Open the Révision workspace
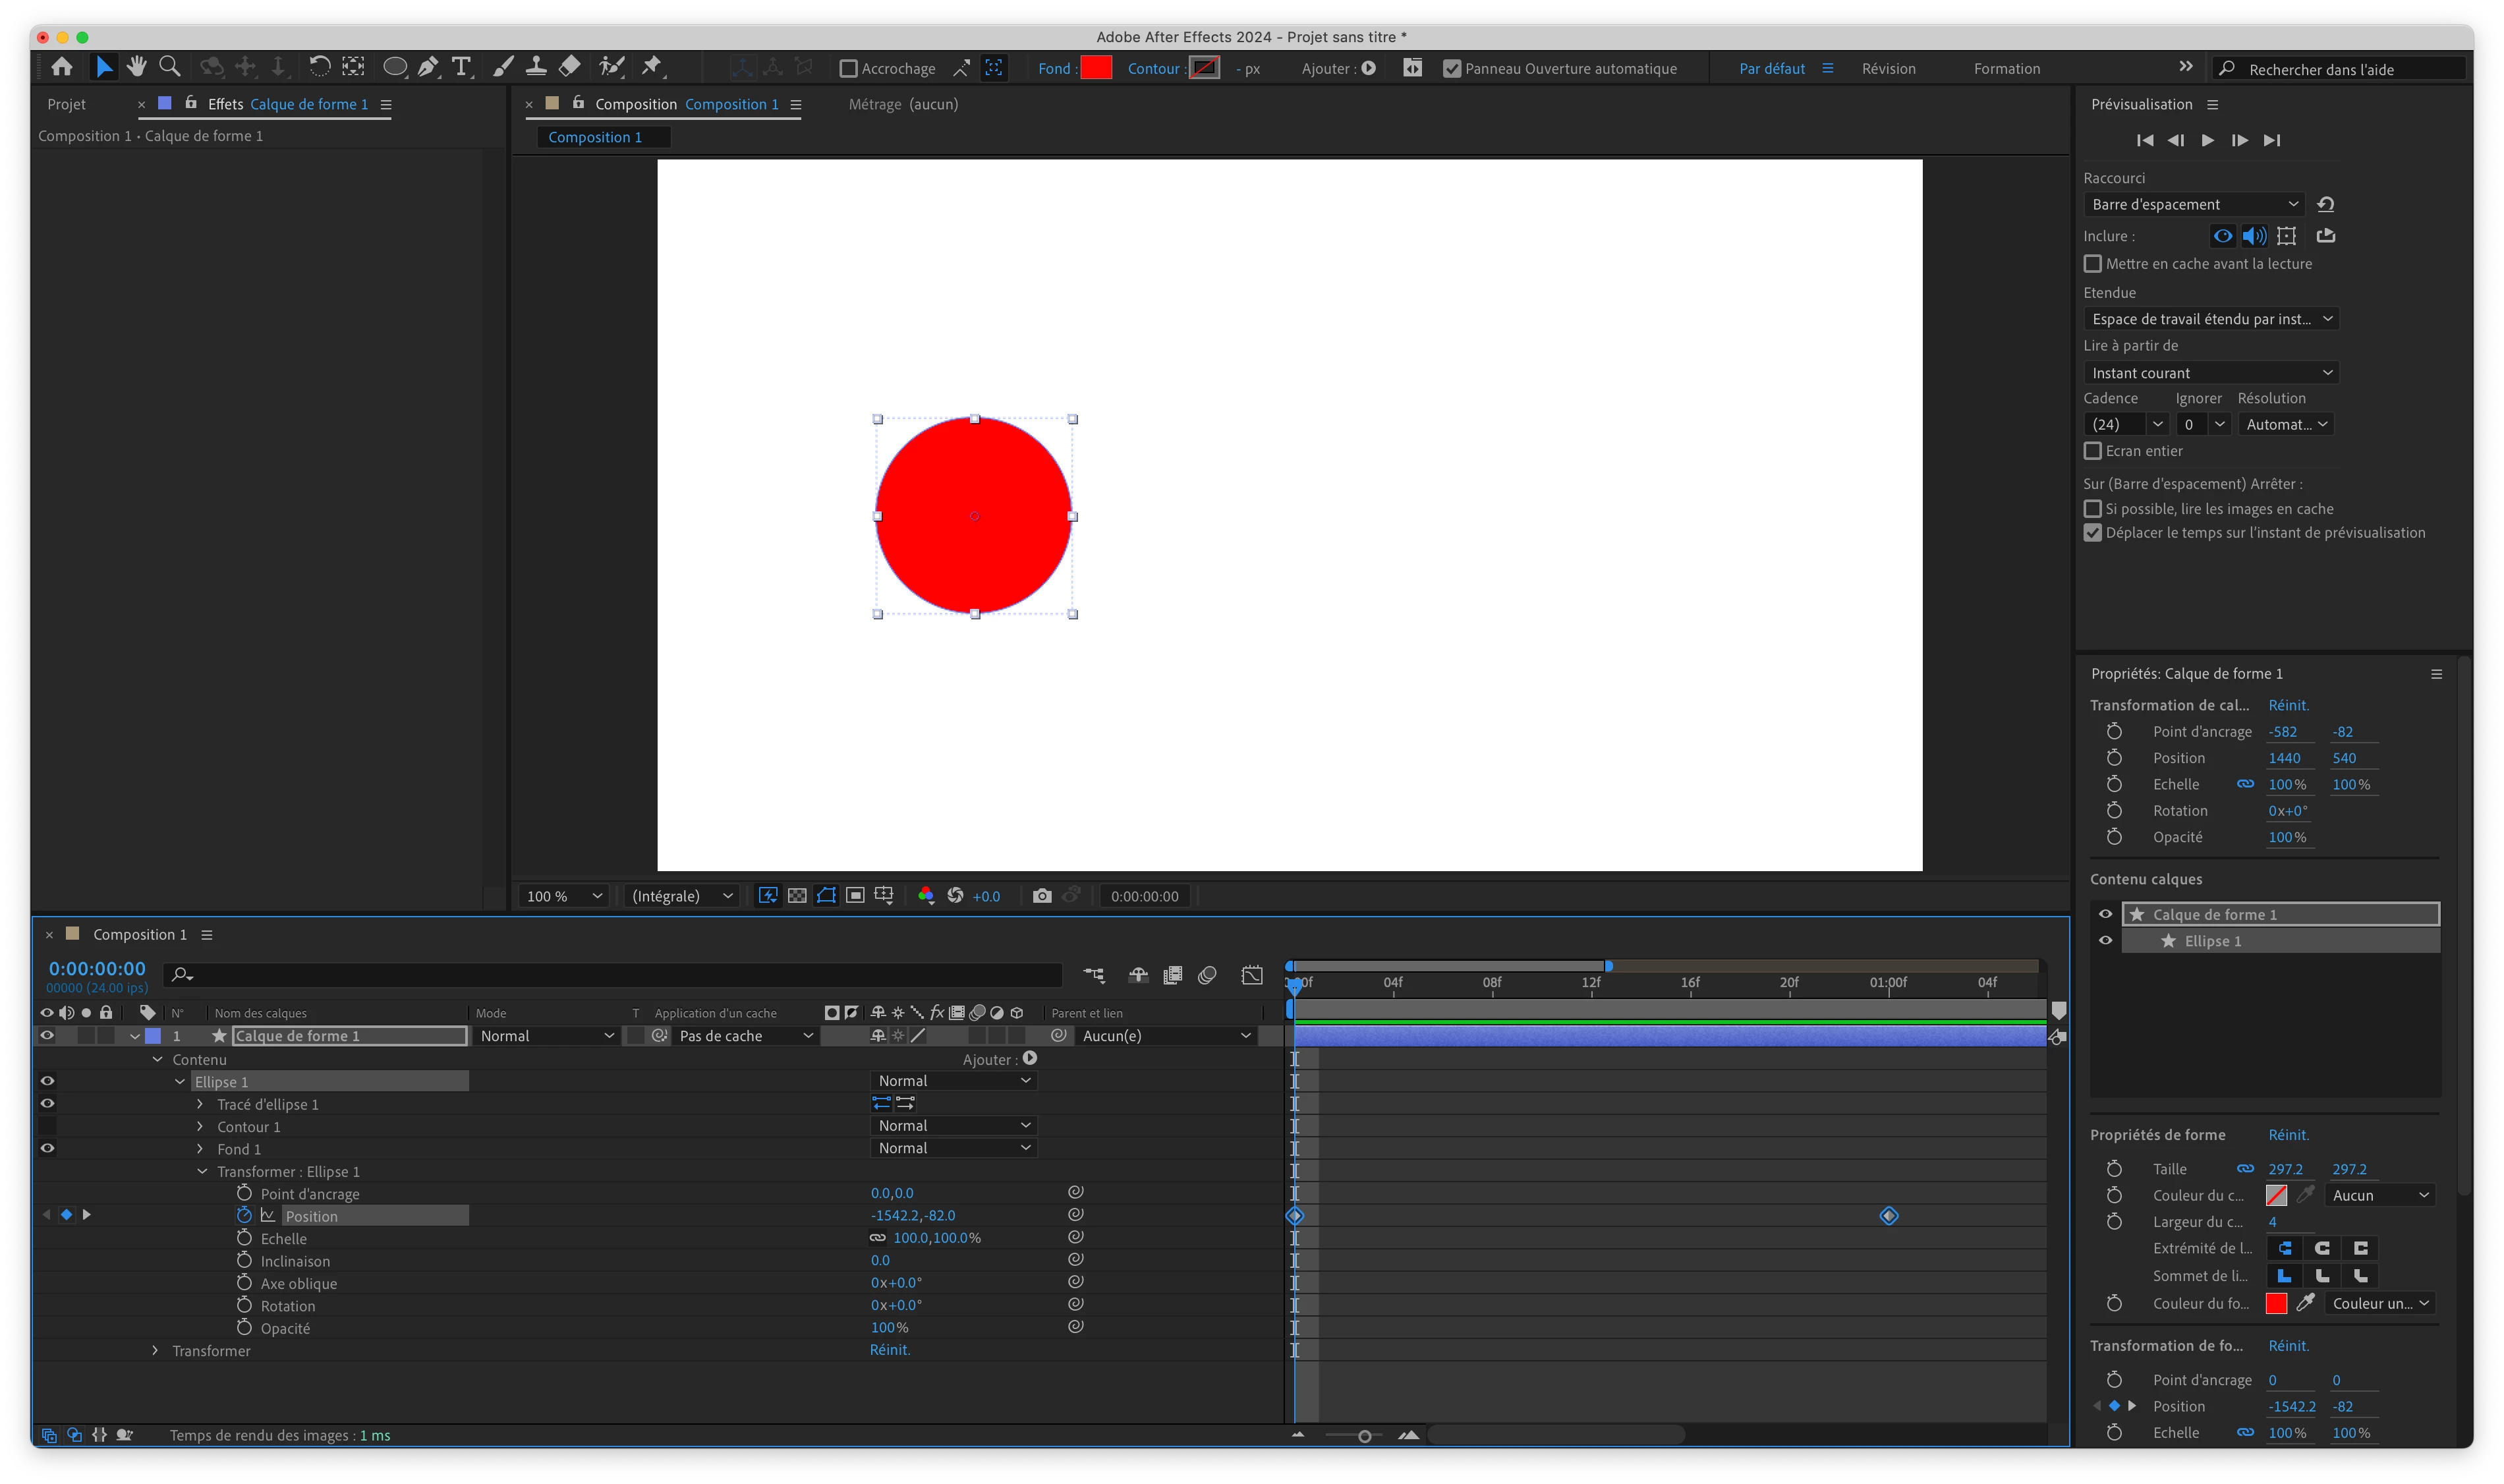2504x1484 pixels. pyautogui.click(x=1888, y=68)
